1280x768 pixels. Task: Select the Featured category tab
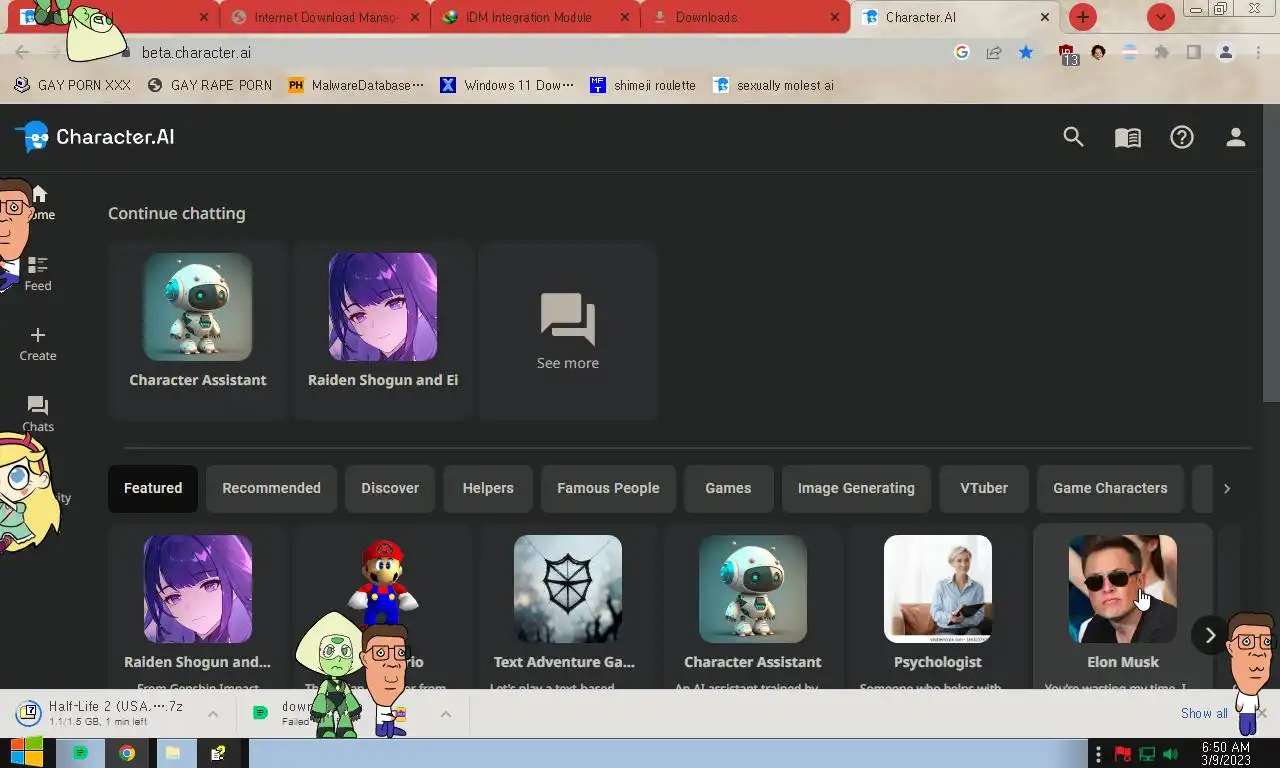tap(153, 488)
